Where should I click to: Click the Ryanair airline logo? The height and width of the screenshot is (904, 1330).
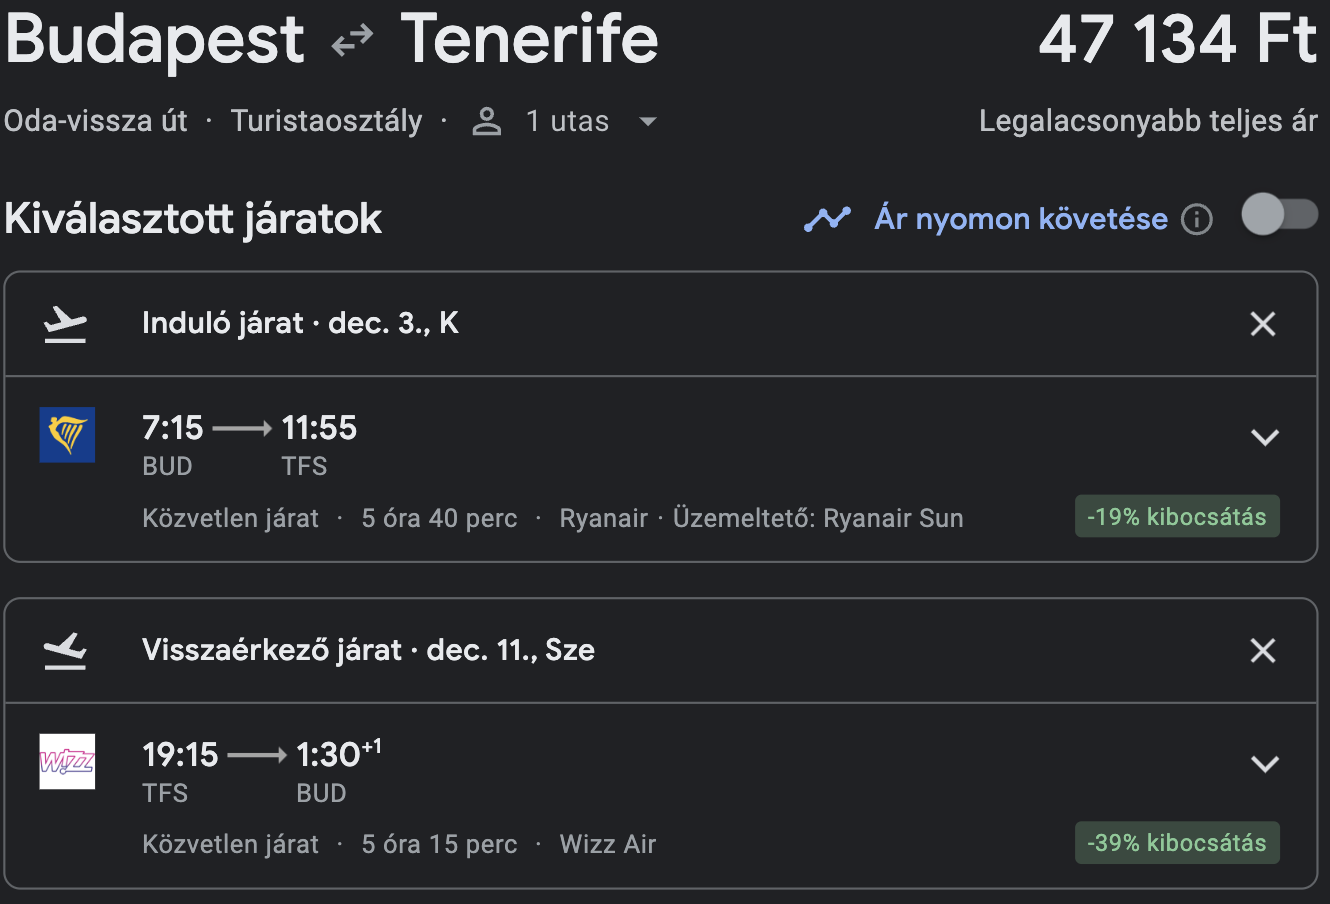pyautogui.click(x=67, y=435)
